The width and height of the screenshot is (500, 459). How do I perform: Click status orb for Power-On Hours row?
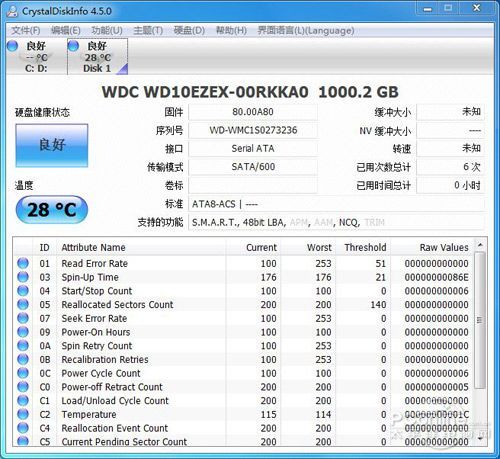click(x=23, y=331)
